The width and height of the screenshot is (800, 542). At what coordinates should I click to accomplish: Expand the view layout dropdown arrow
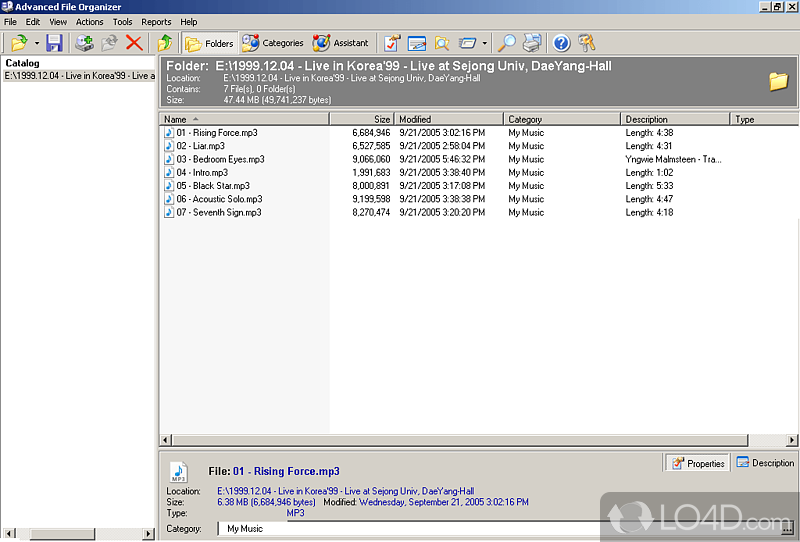point(484,43)
